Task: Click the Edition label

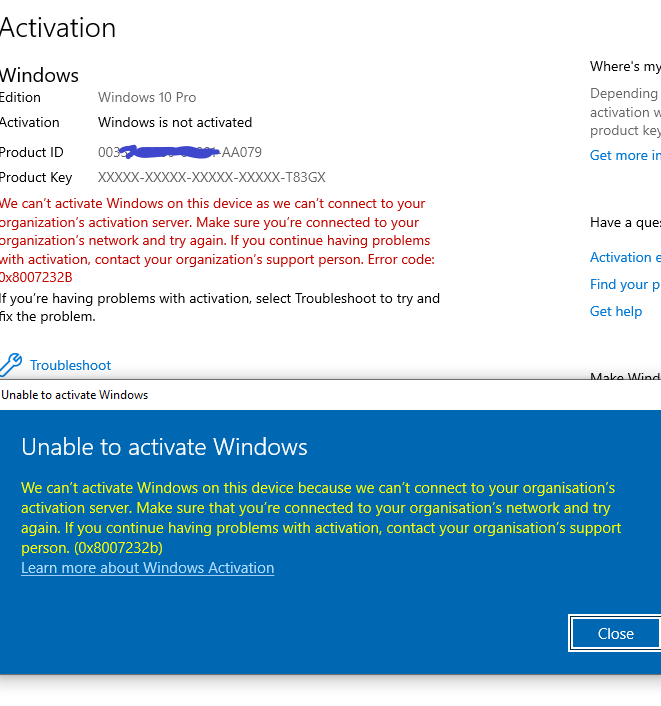Action: [x=20, y=97]
